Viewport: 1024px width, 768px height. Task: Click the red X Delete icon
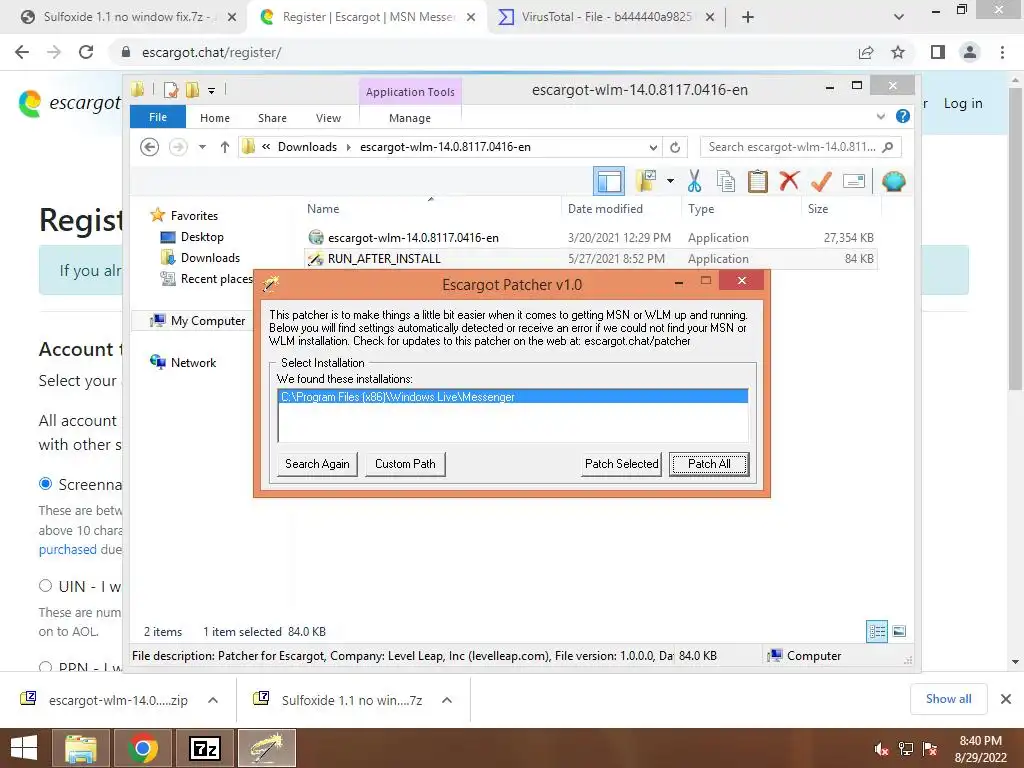click(x=789, y=180)
